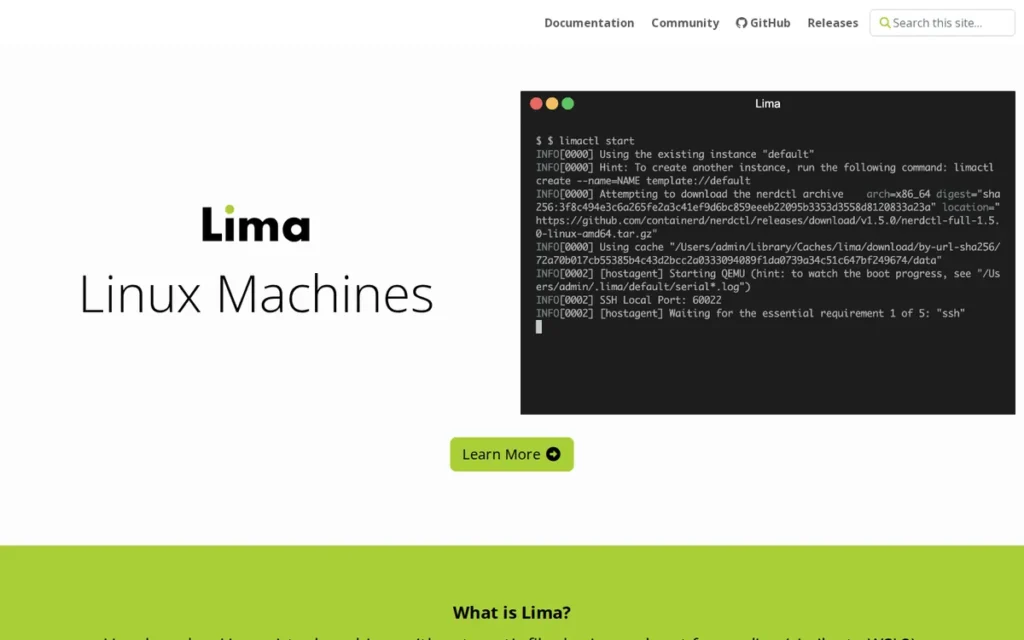Image resolution: width=1024 pixels, height=640 pixels.
Task: Click the 'Linux Machines' heading
Action: point(256,294)
